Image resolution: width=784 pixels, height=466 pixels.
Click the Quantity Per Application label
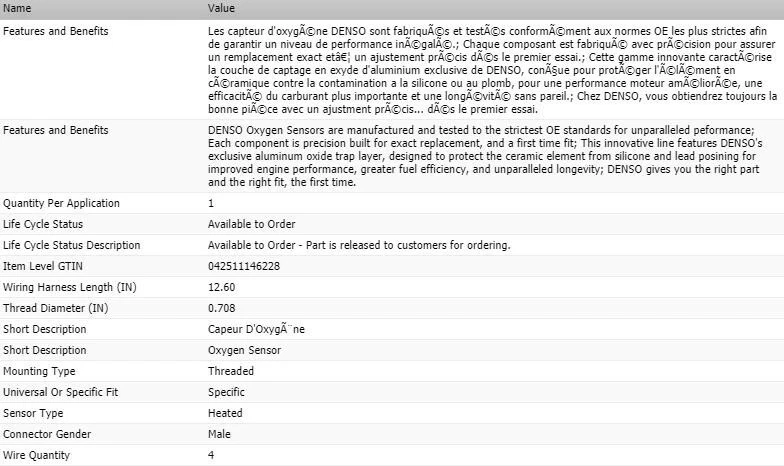click(x=61, y=203)
